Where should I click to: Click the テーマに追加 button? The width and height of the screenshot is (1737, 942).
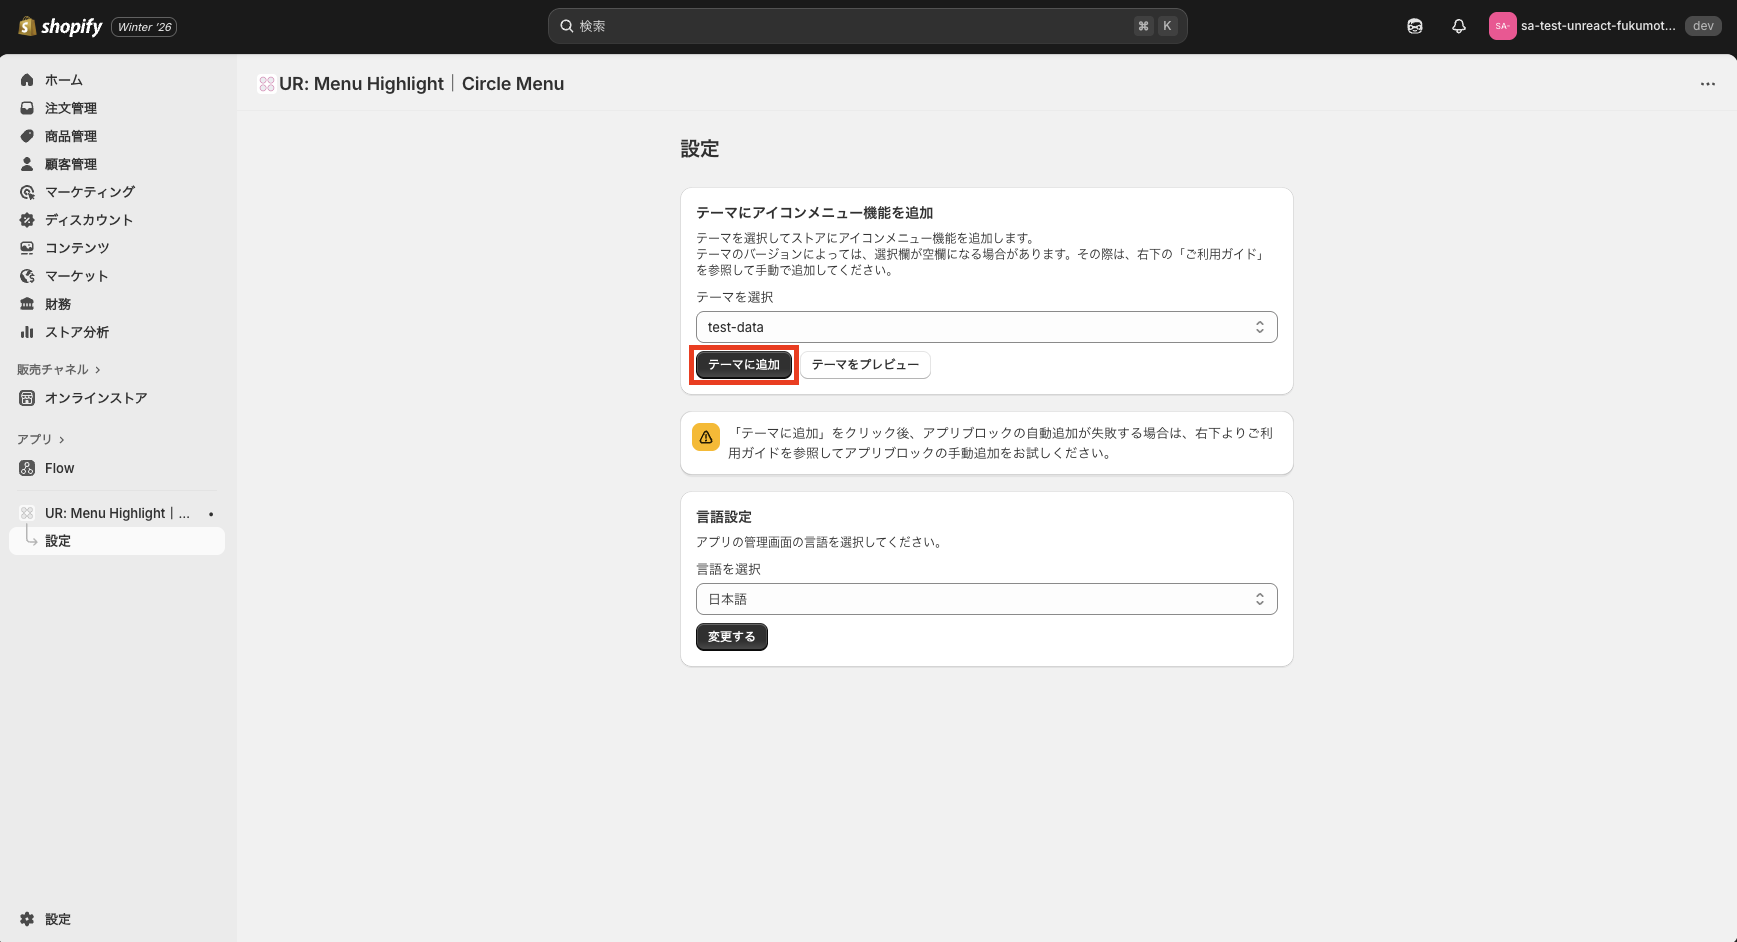pos(743,364)
